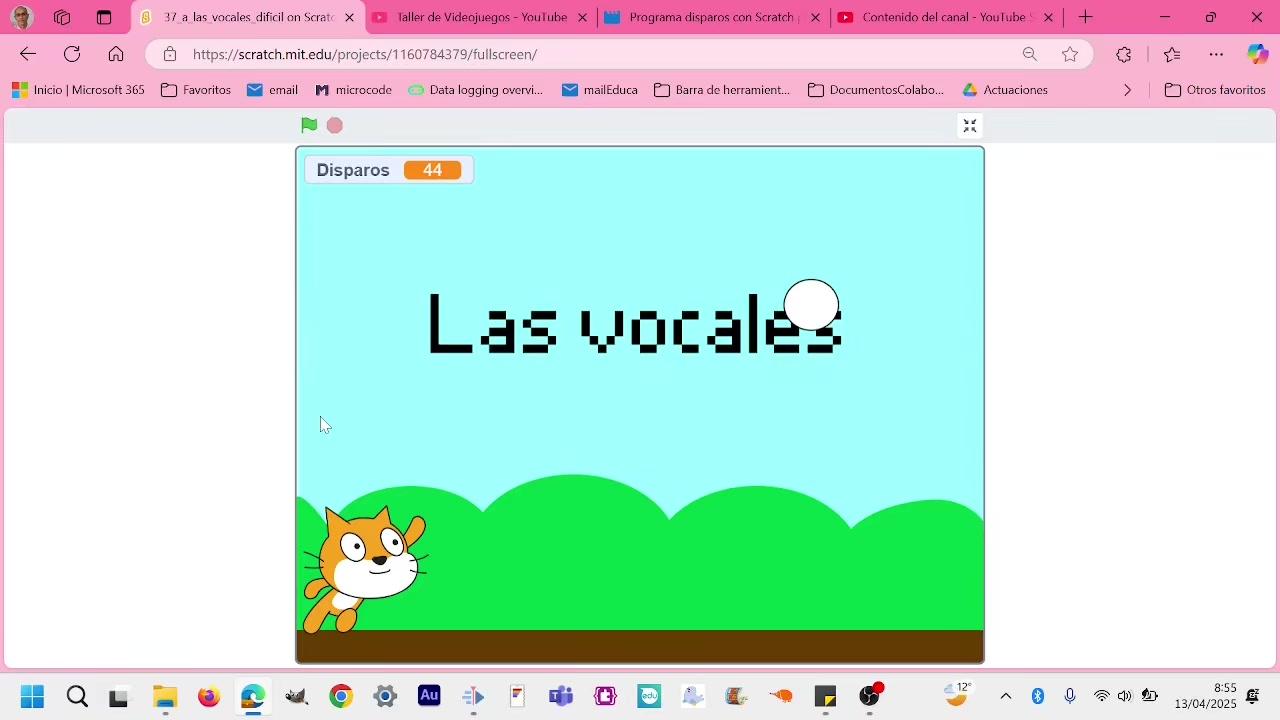Open Adobe Audition from the taskbar
Image resolution: width=1280 pixels, height=720 pixels.
[429, 696]
